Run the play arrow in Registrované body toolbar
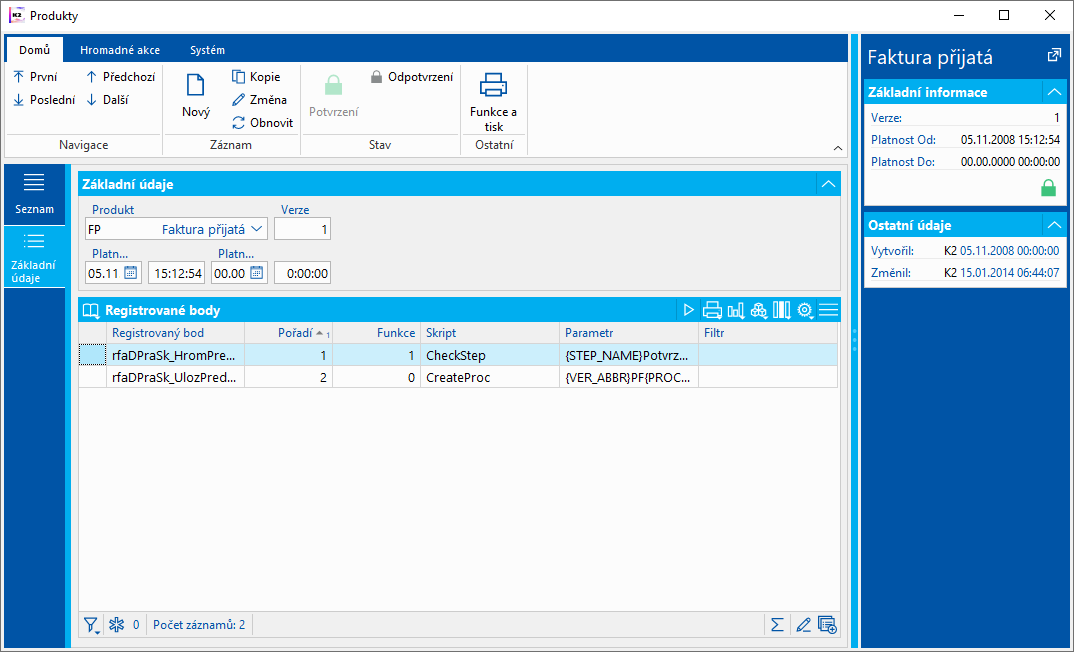Viewport: 1074px width, 652px height. [688, 310]
